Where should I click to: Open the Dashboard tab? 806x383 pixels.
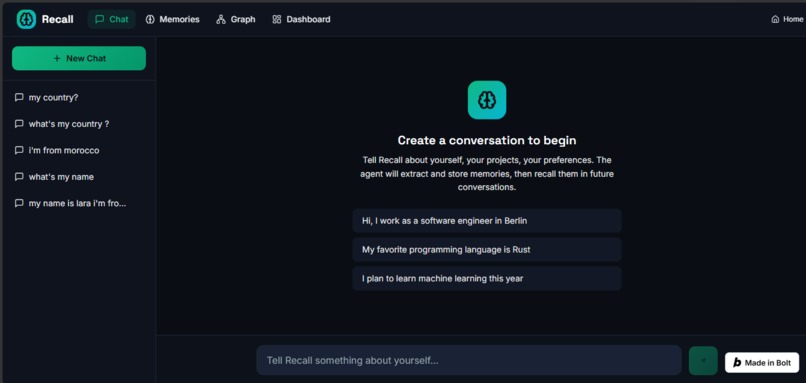pyautogui.click(x=301, y=20)
